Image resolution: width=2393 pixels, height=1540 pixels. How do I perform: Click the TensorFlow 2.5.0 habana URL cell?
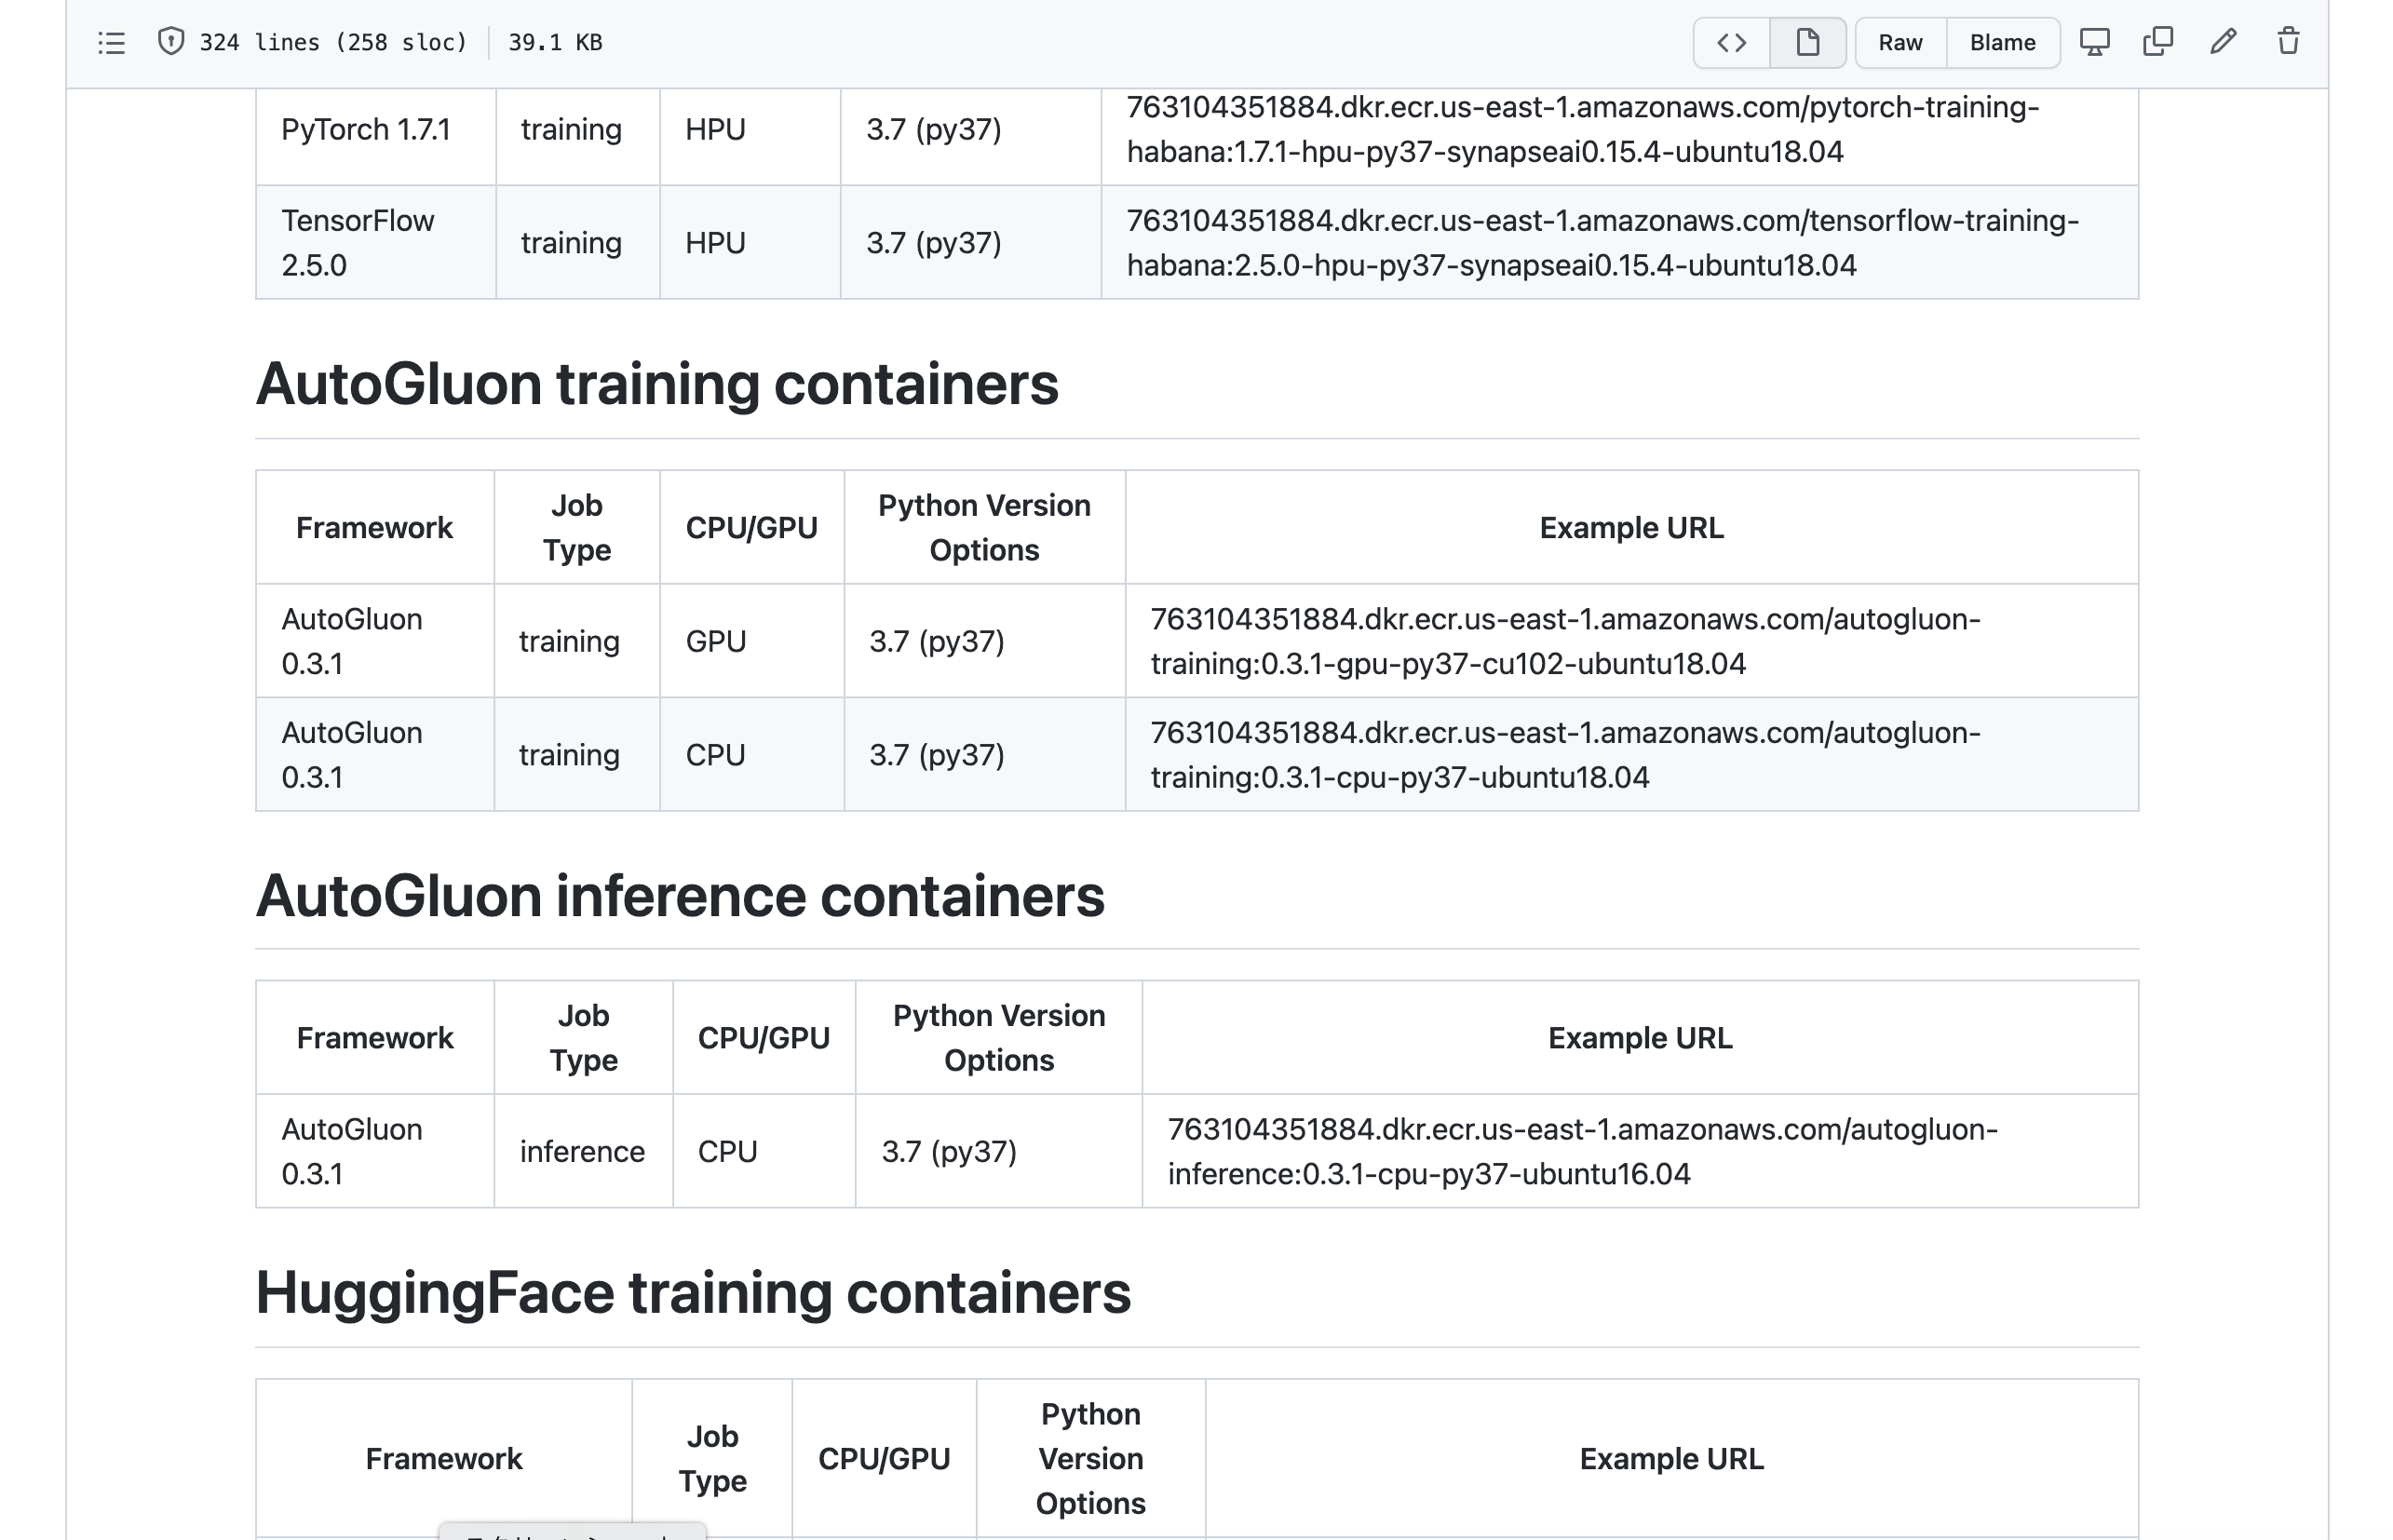pyautogui.click(x=1602, y=243)
